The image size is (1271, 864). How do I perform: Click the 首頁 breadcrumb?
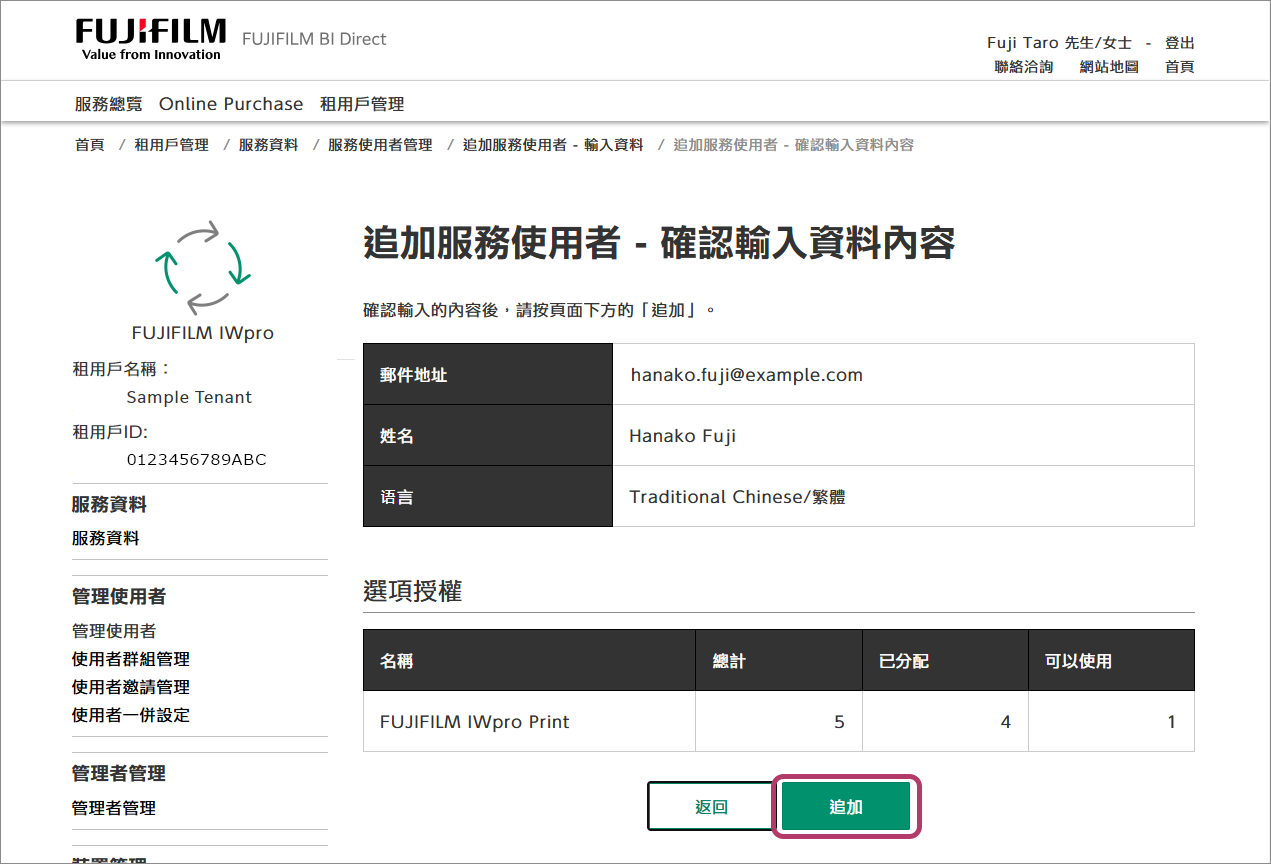tap(90, 145)
